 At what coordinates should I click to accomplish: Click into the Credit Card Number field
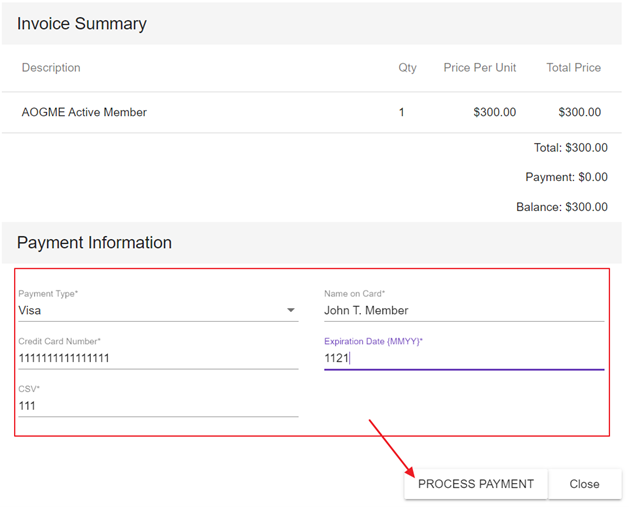158,358
